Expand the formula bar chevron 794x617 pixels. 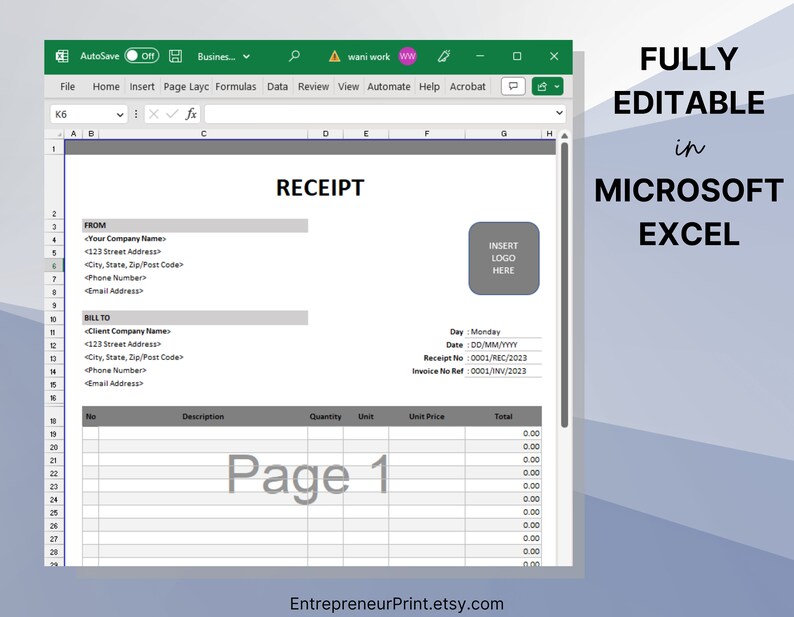pyautogui.click(x=559, y=113)
